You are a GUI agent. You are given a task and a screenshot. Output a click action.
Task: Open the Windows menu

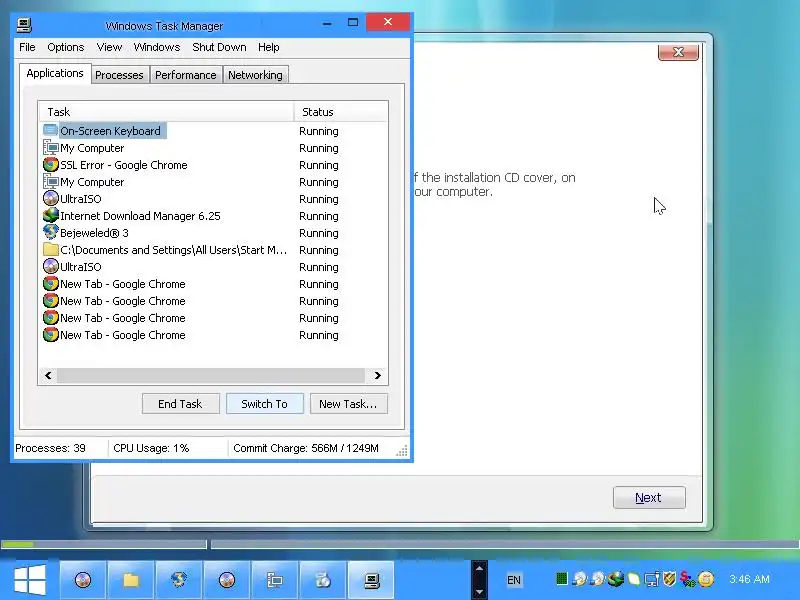tap(157, 47)
